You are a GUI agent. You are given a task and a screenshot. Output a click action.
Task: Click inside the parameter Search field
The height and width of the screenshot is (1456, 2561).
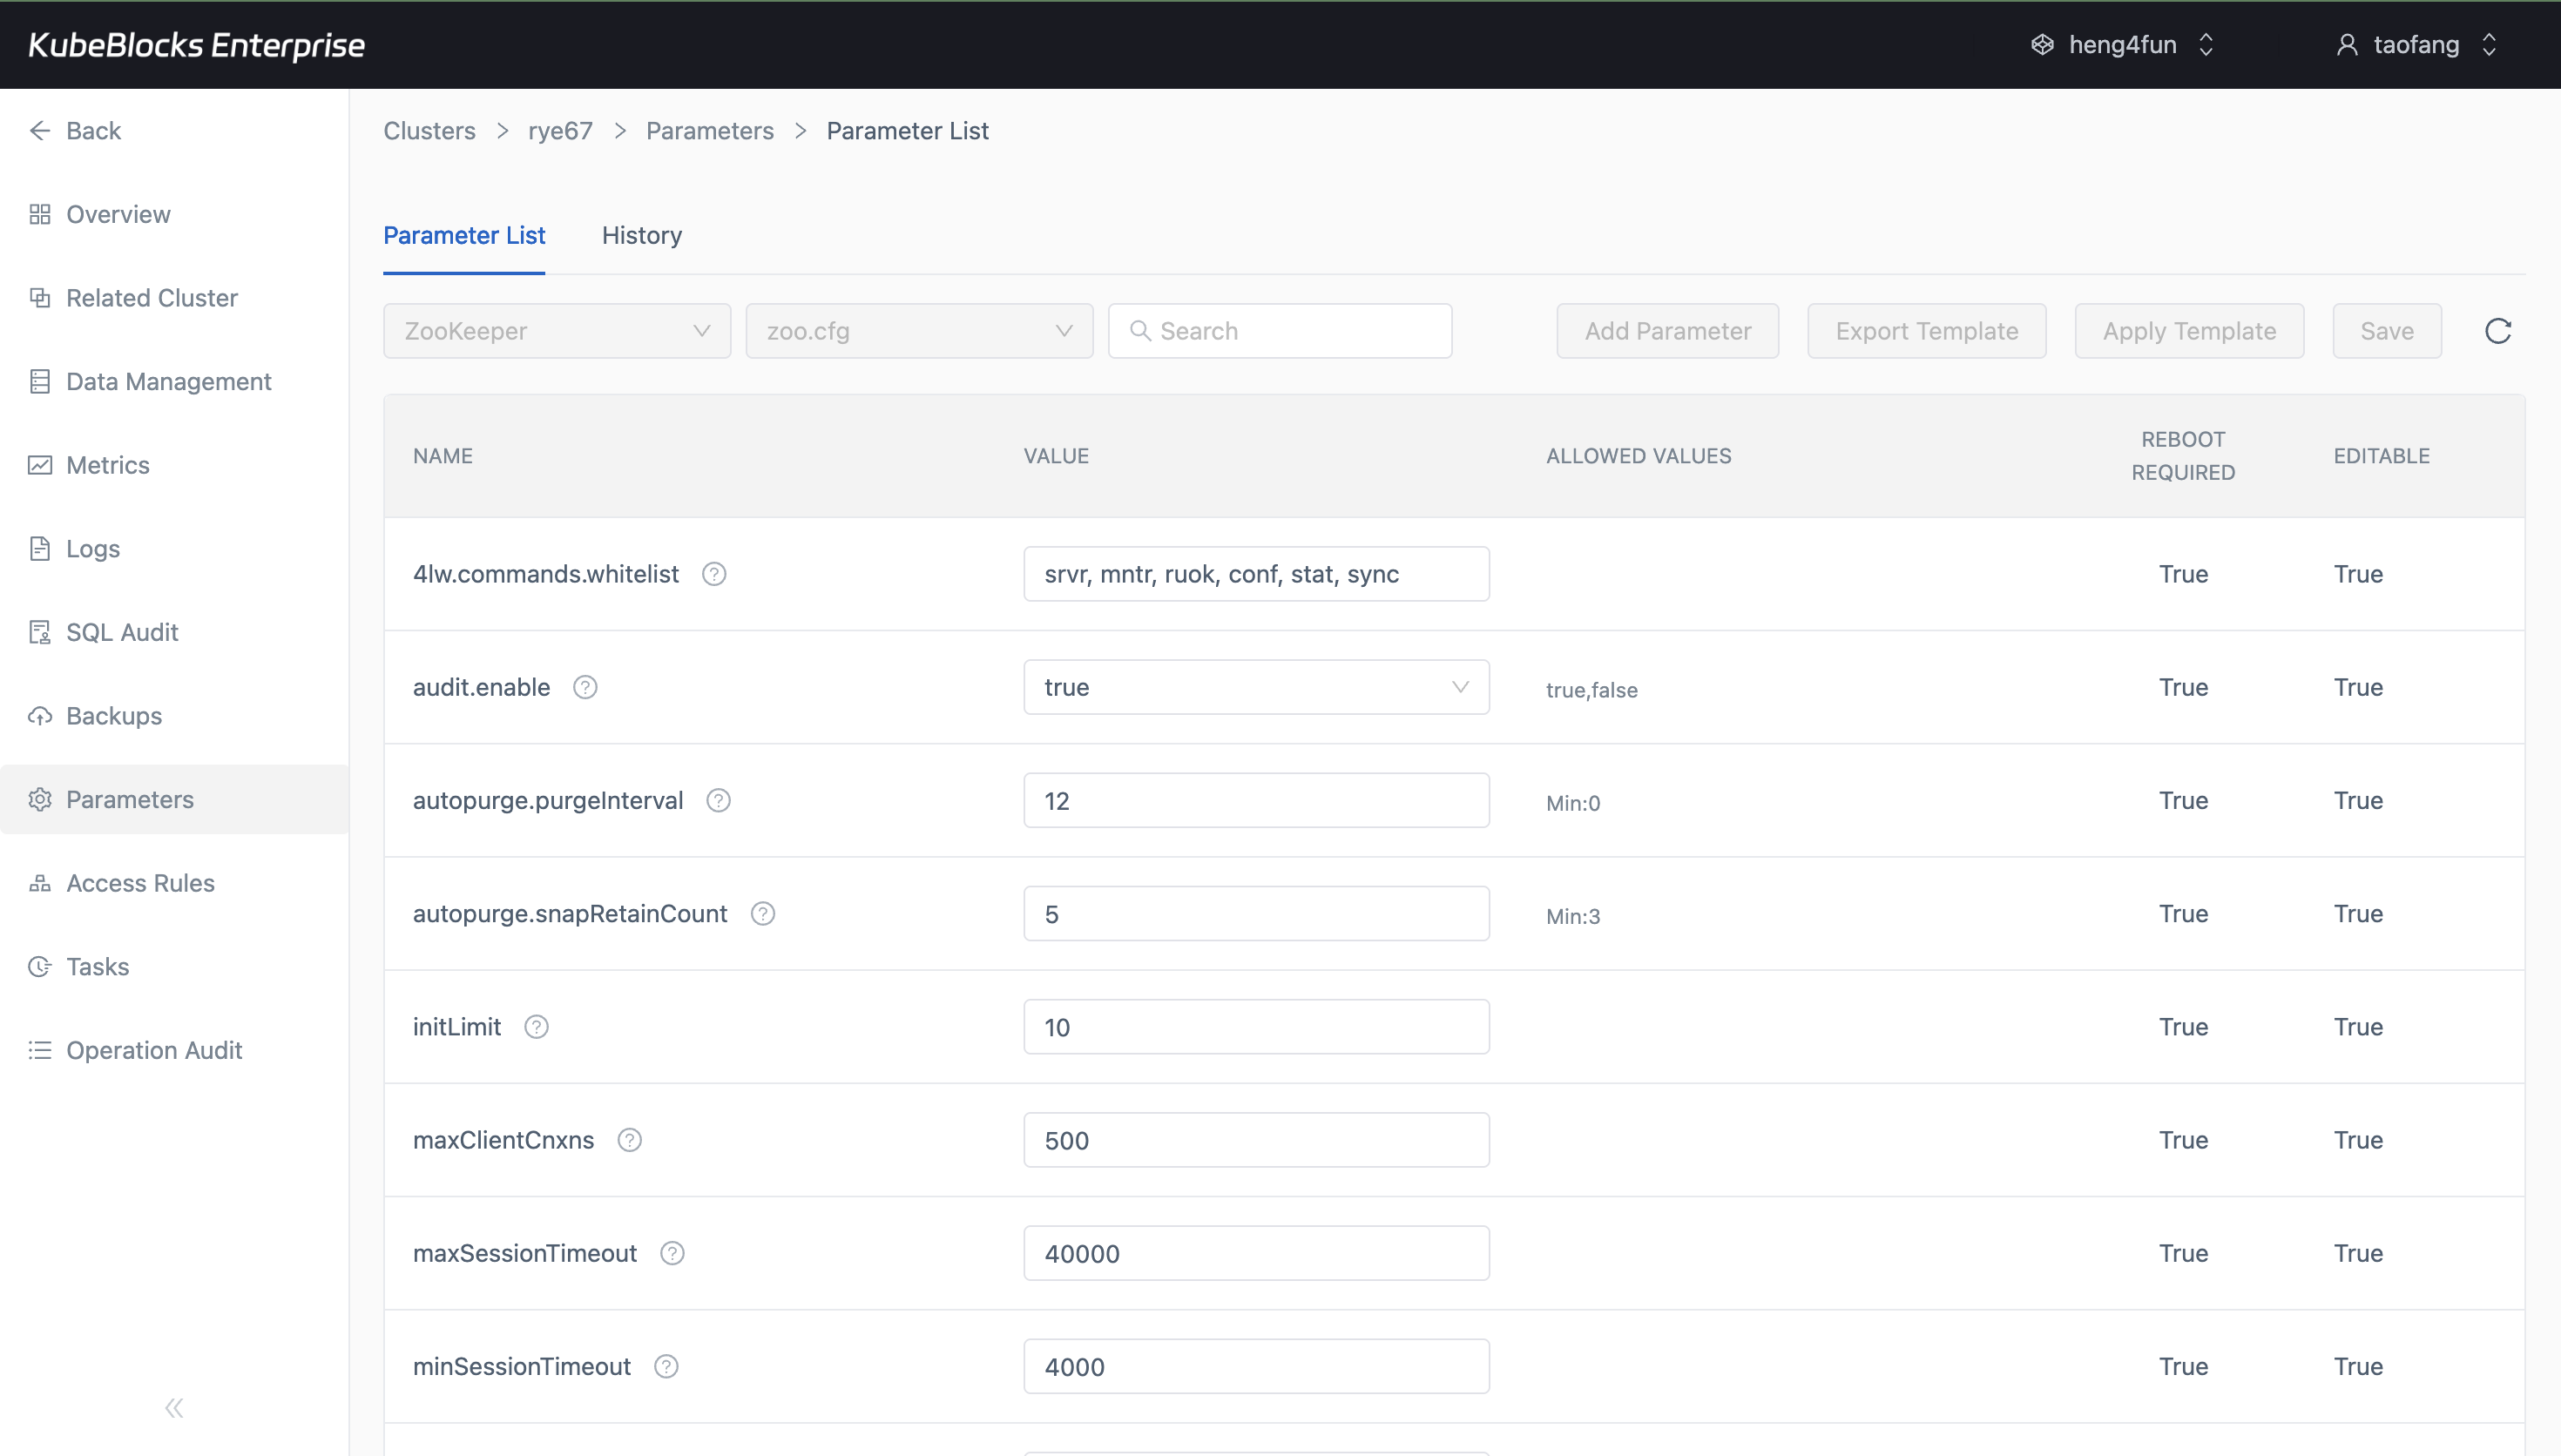click(1280, 330)
